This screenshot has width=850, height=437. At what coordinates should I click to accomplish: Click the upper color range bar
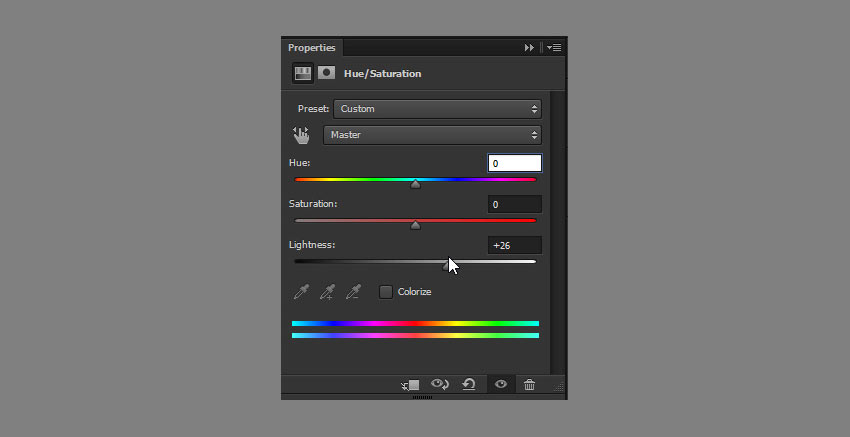point(415,324)
